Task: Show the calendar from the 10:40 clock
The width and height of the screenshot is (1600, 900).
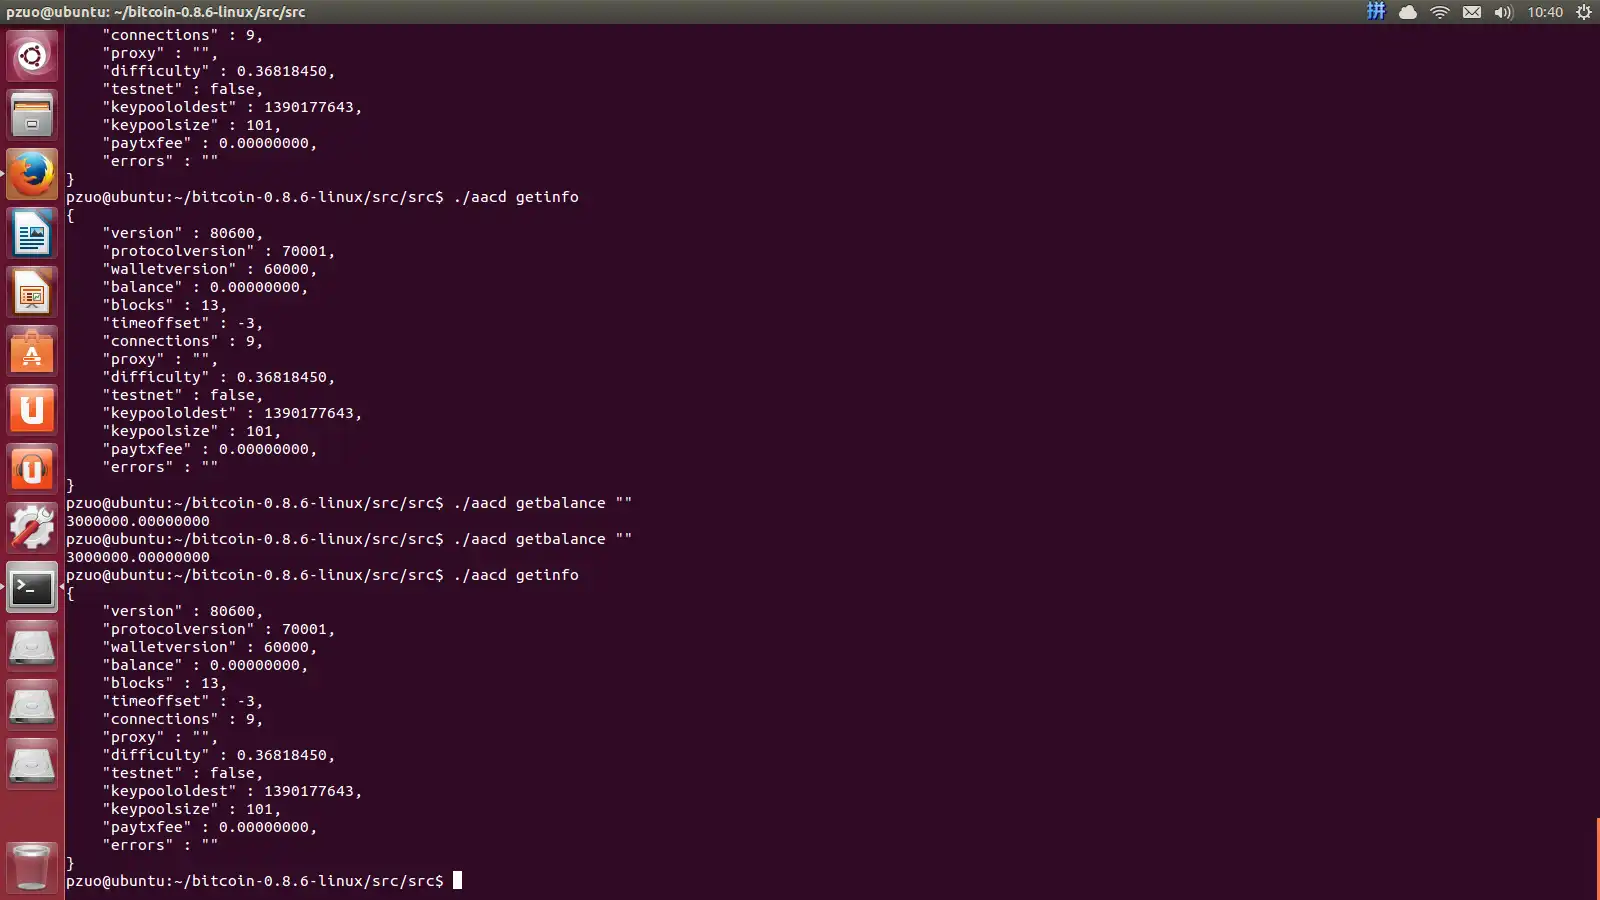Action: (x=1545, y=12)
